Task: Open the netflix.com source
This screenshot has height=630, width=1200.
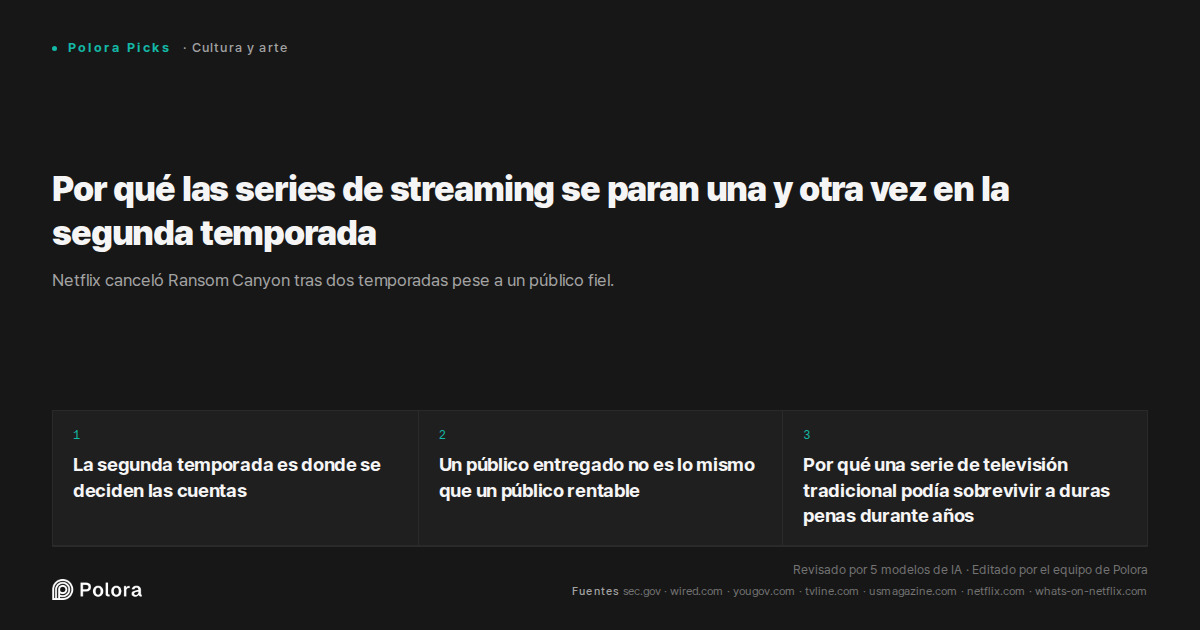Action: (x=996, y=592)
